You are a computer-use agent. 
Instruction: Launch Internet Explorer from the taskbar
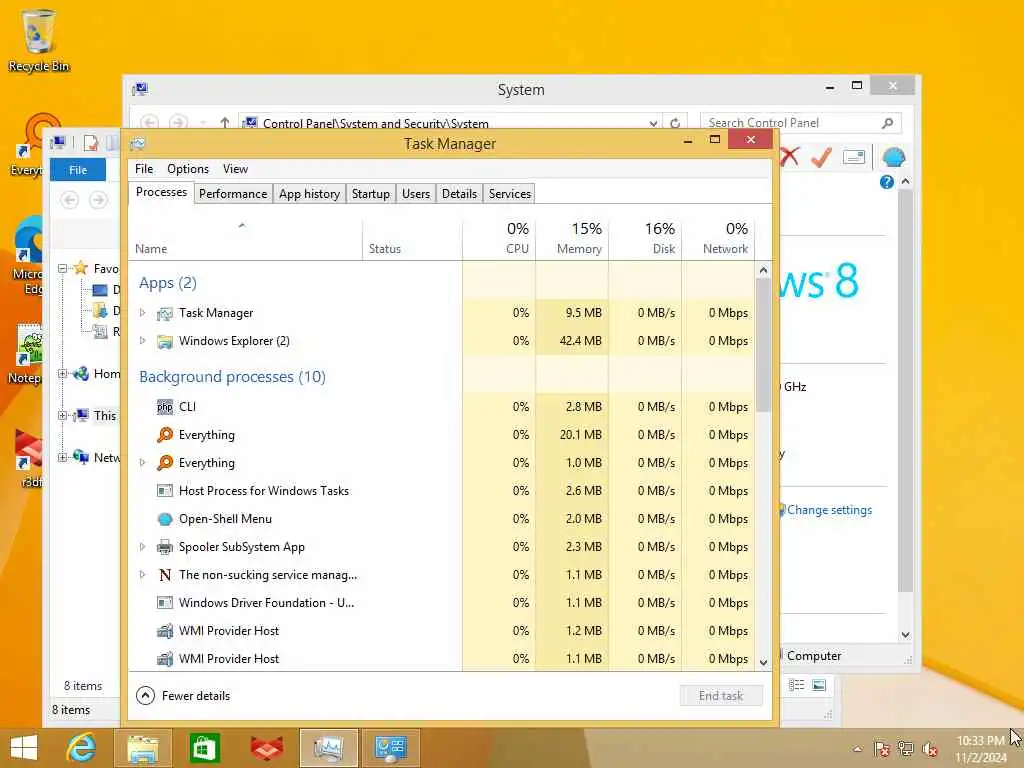(81, 748)
